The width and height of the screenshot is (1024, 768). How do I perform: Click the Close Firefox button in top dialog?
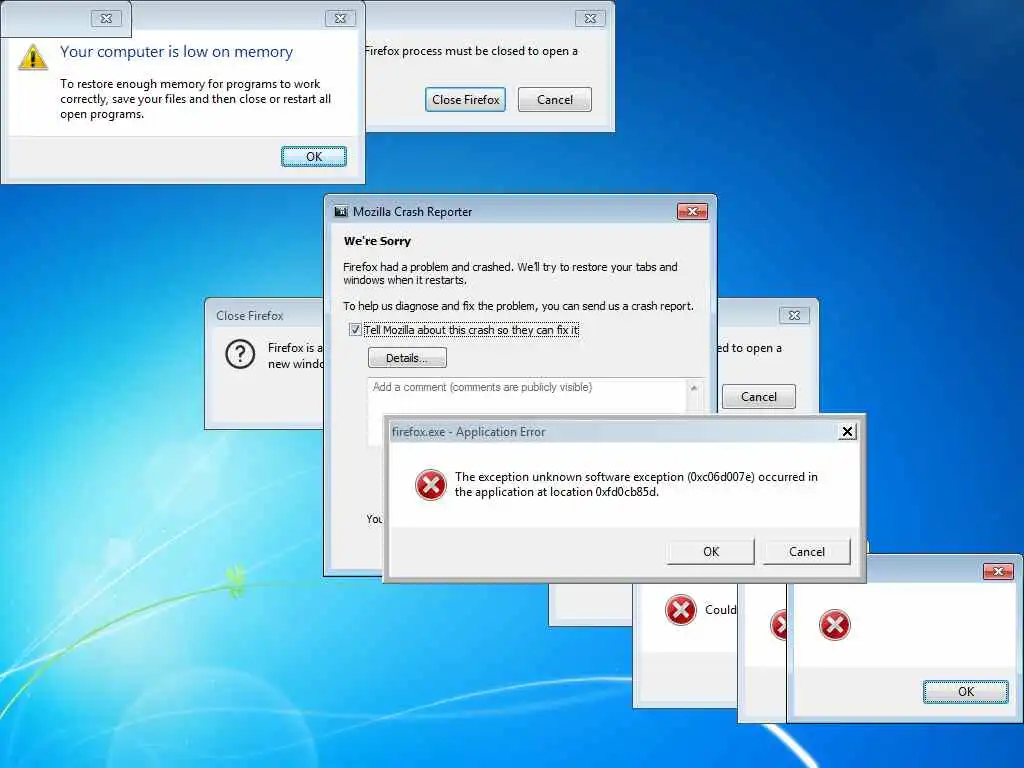[x=466, y=100]
